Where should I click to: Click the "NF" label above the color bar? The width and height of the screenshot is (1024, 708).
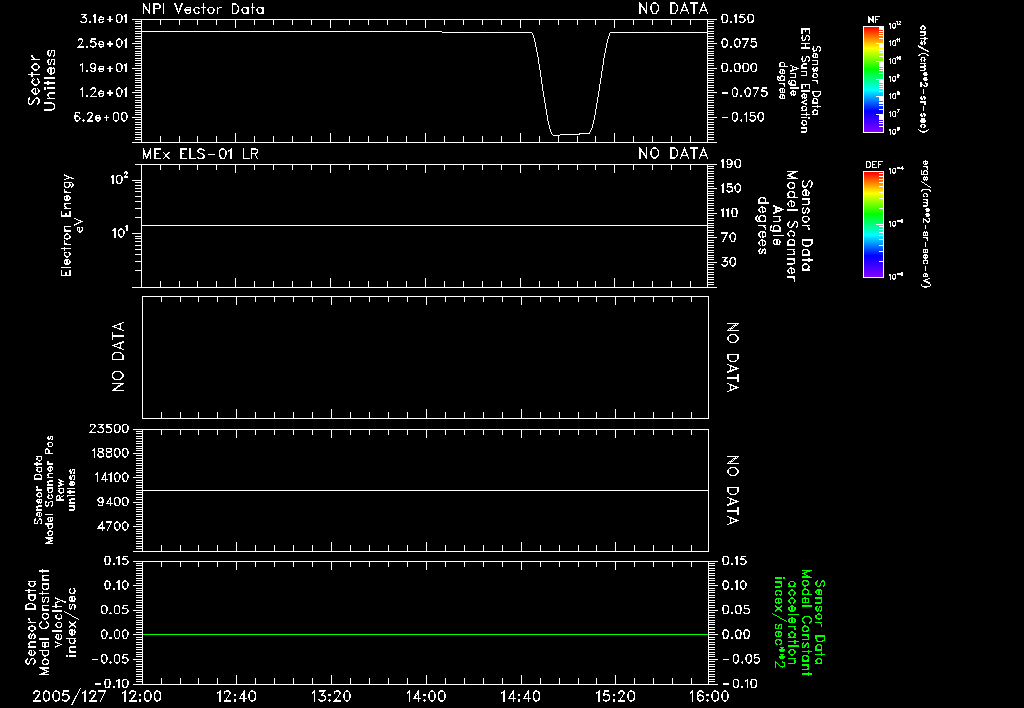tap(873, 20)
